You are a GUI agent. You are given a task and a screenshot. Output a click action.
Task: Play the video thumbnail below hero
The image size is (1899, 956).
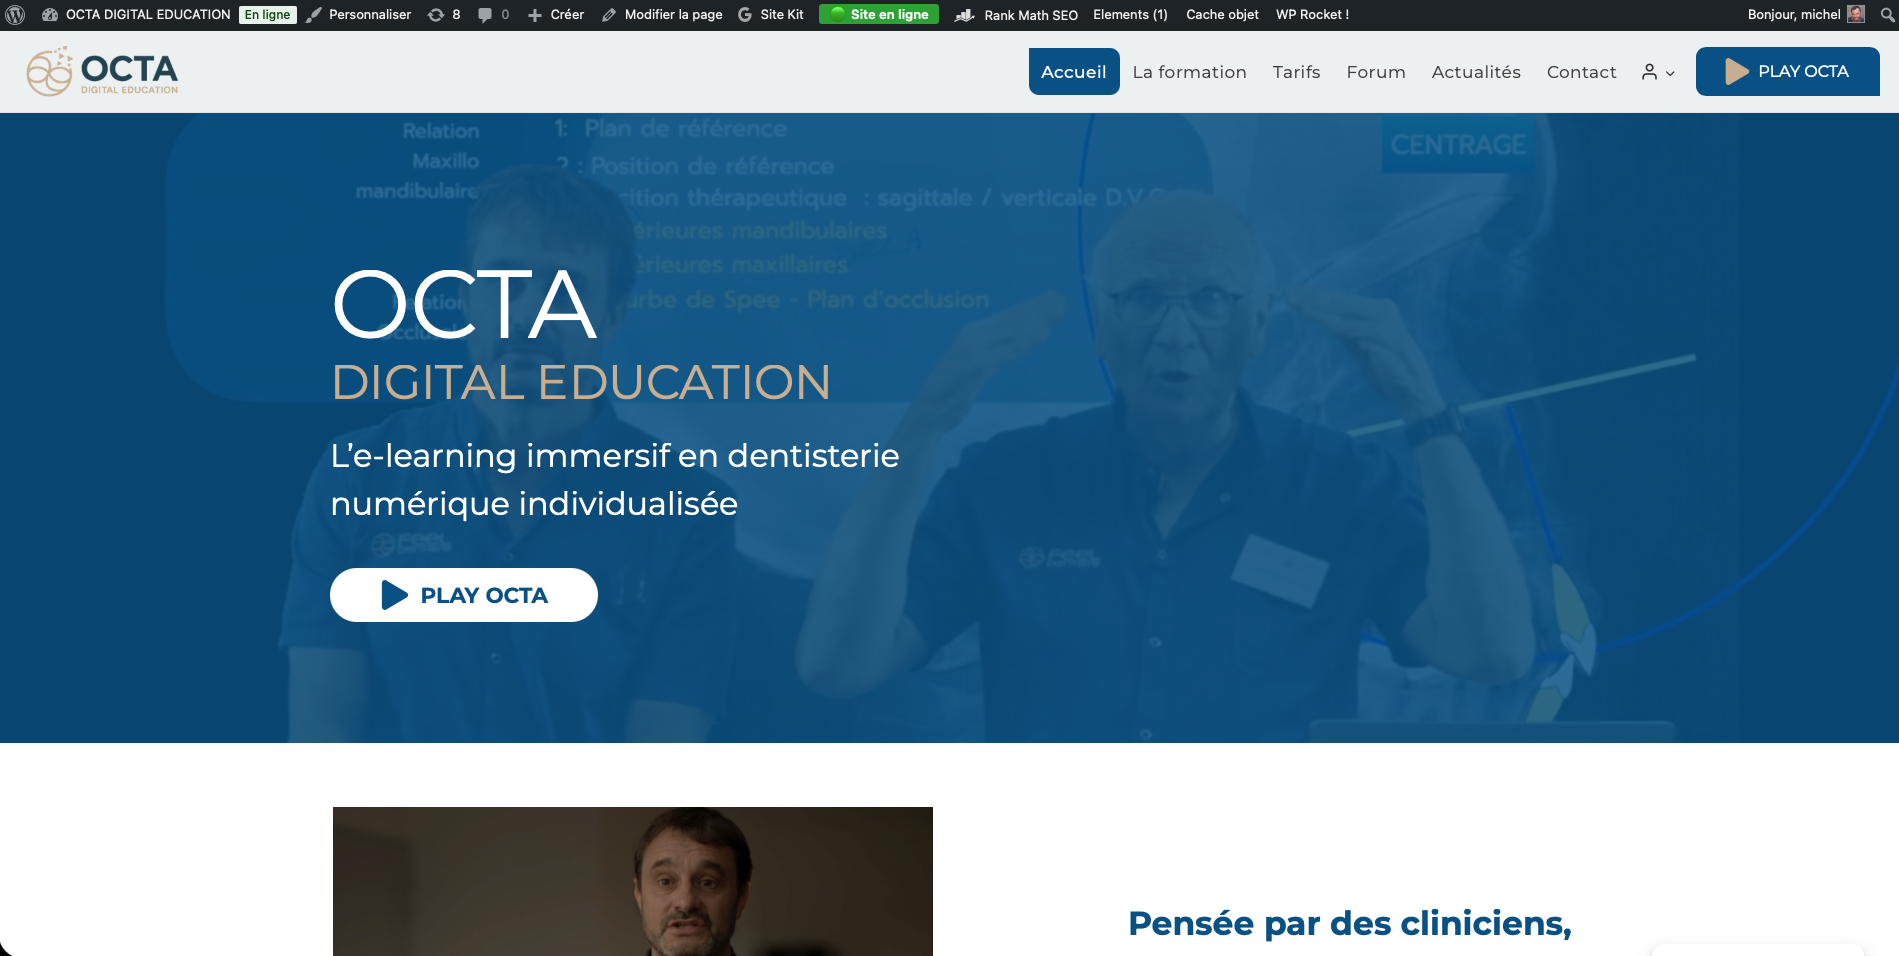point(633,881)
